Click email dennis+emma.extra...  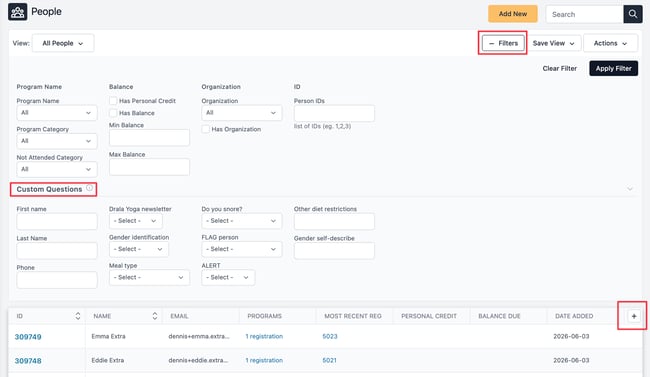click(x=199, y=336)
